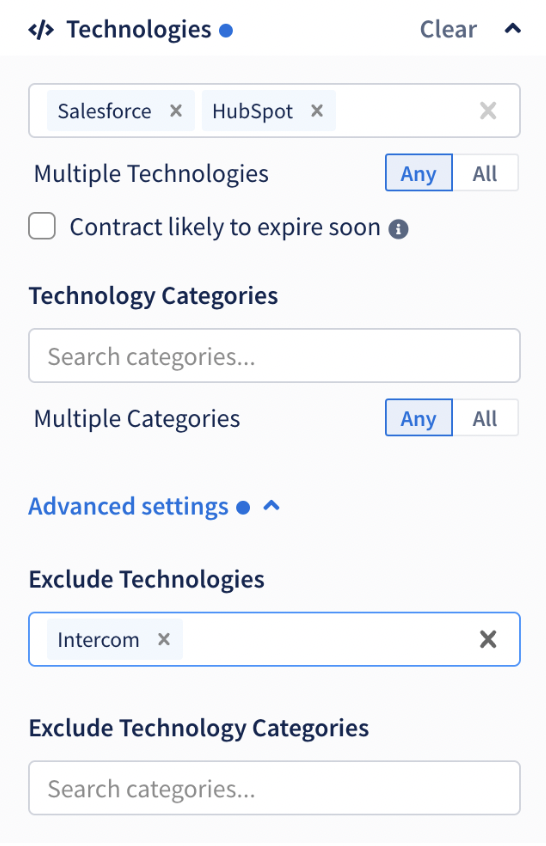Screen dimensions: 546x846
Task: Click the Advanced settings link text
Action: (x=128, y=507)
